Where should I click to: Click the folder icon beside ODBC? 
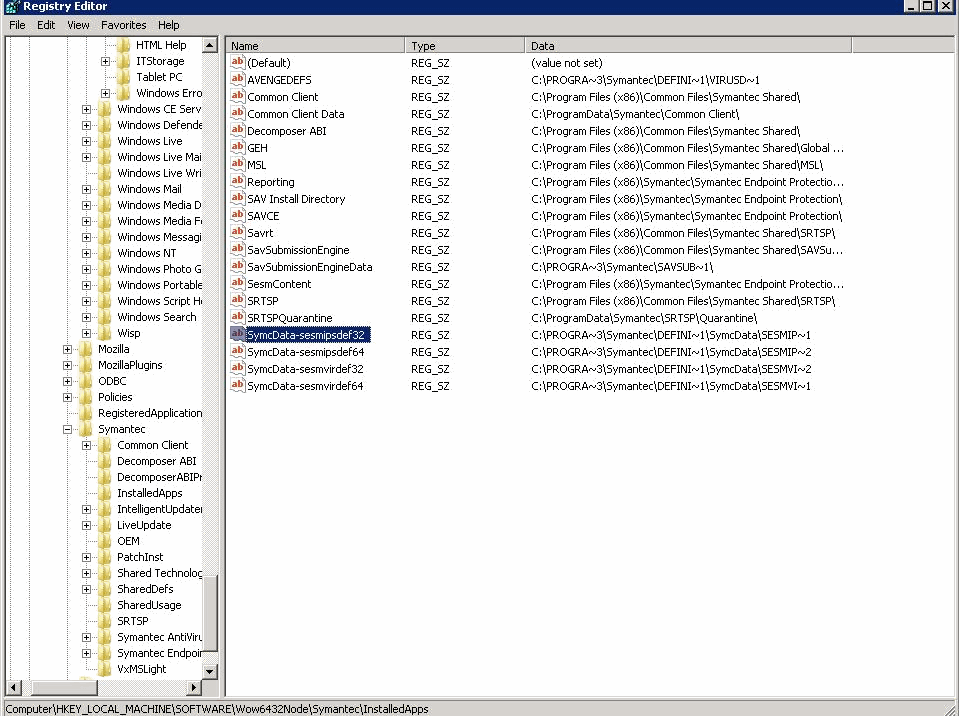click(86, 381)
